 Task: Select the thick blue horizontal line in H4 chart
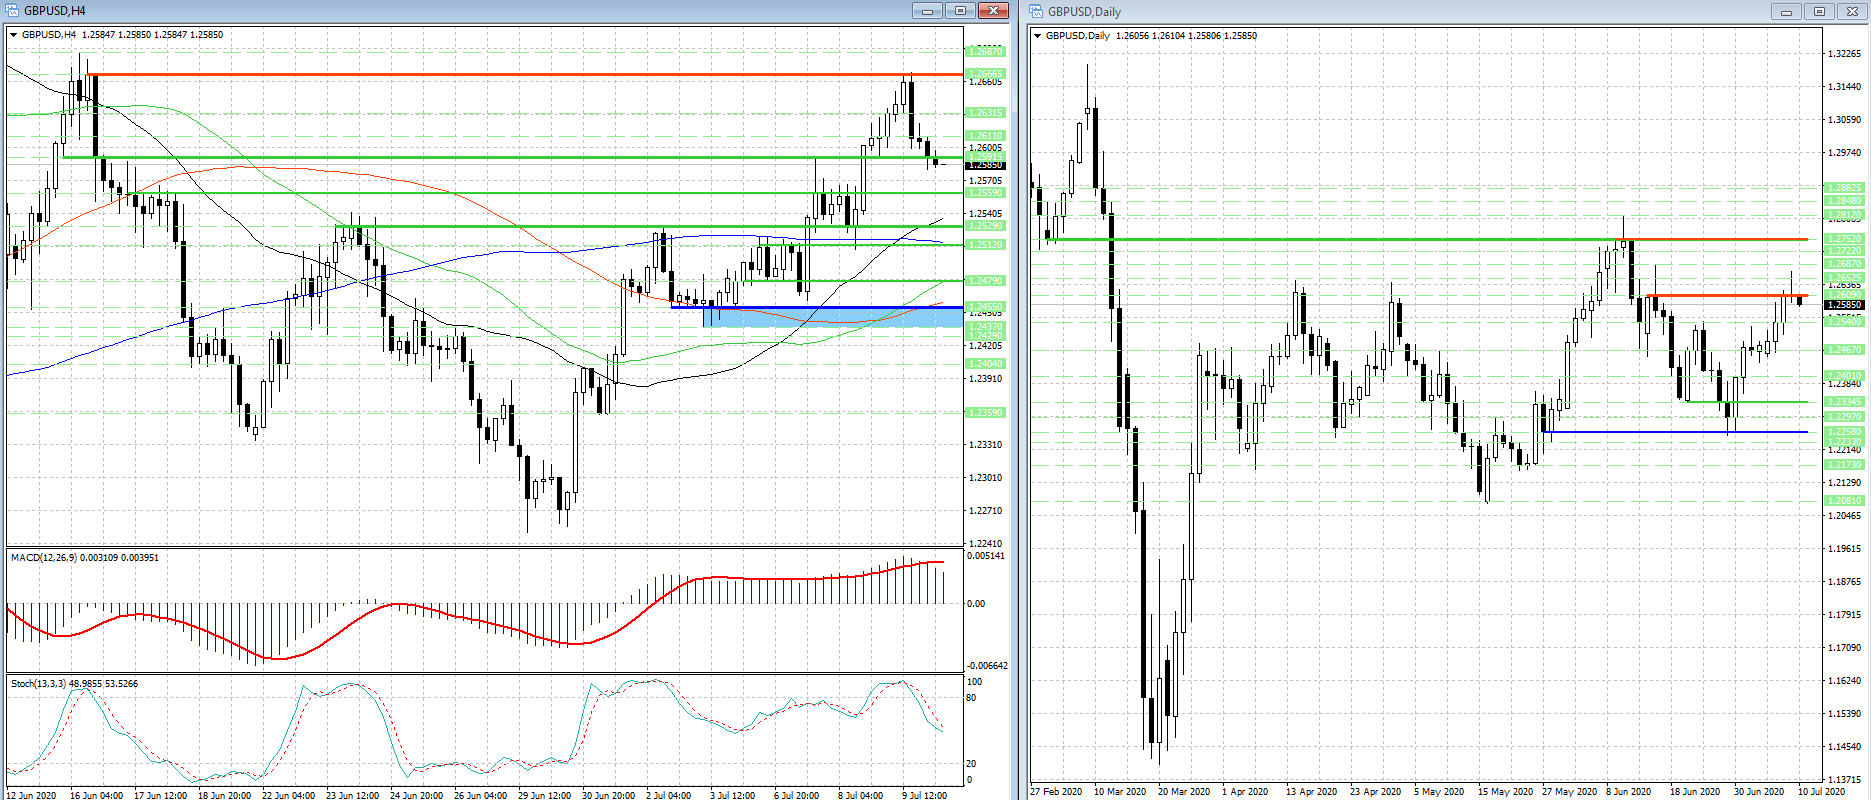816,307
